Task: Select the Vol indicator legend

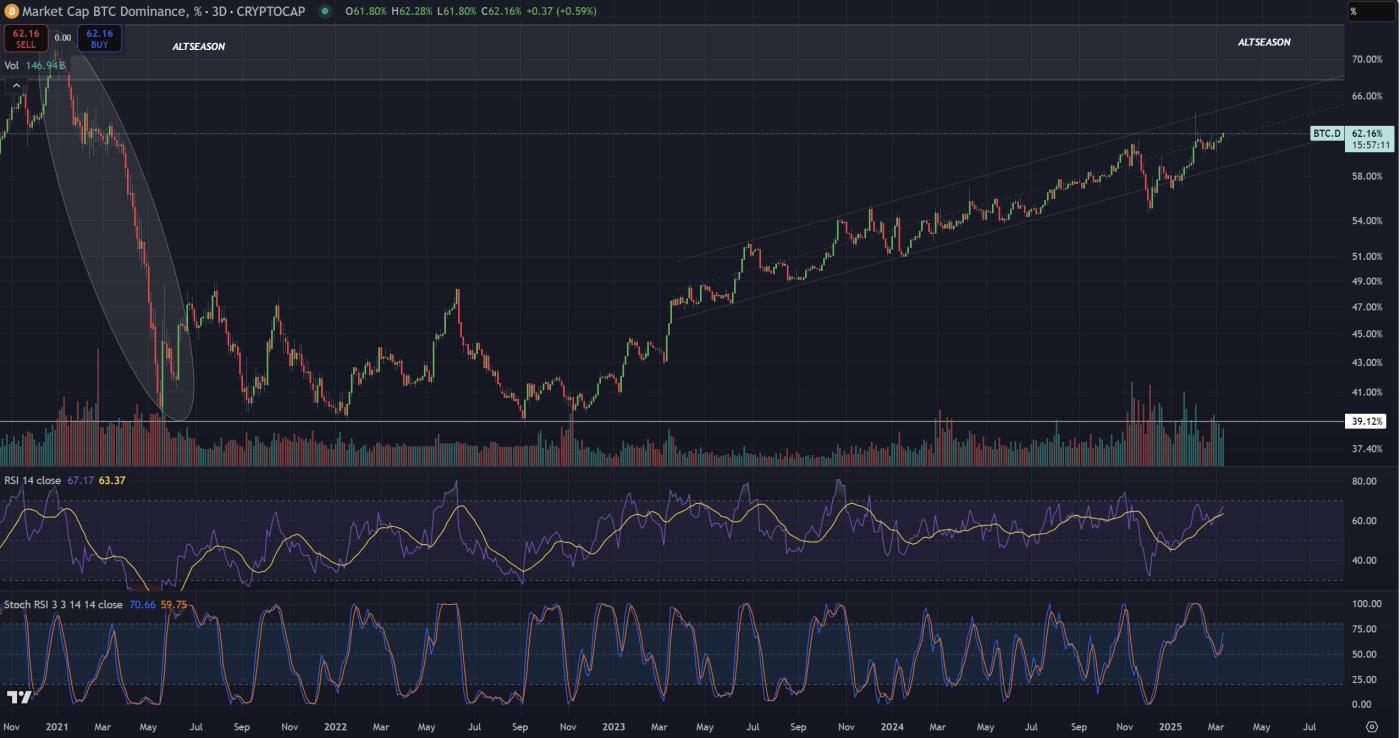Action: point(12,65)
